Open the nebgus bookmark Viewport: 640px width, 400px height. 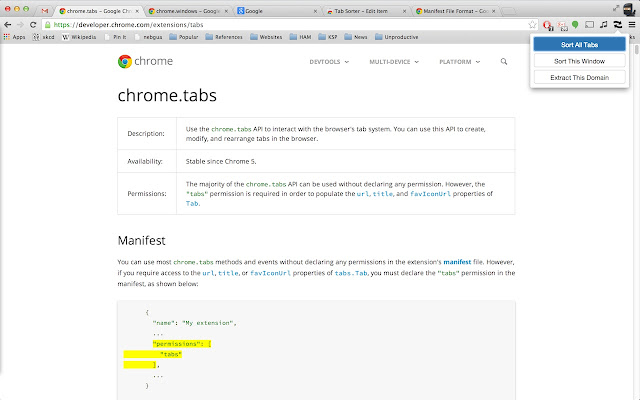coord(149,37)
